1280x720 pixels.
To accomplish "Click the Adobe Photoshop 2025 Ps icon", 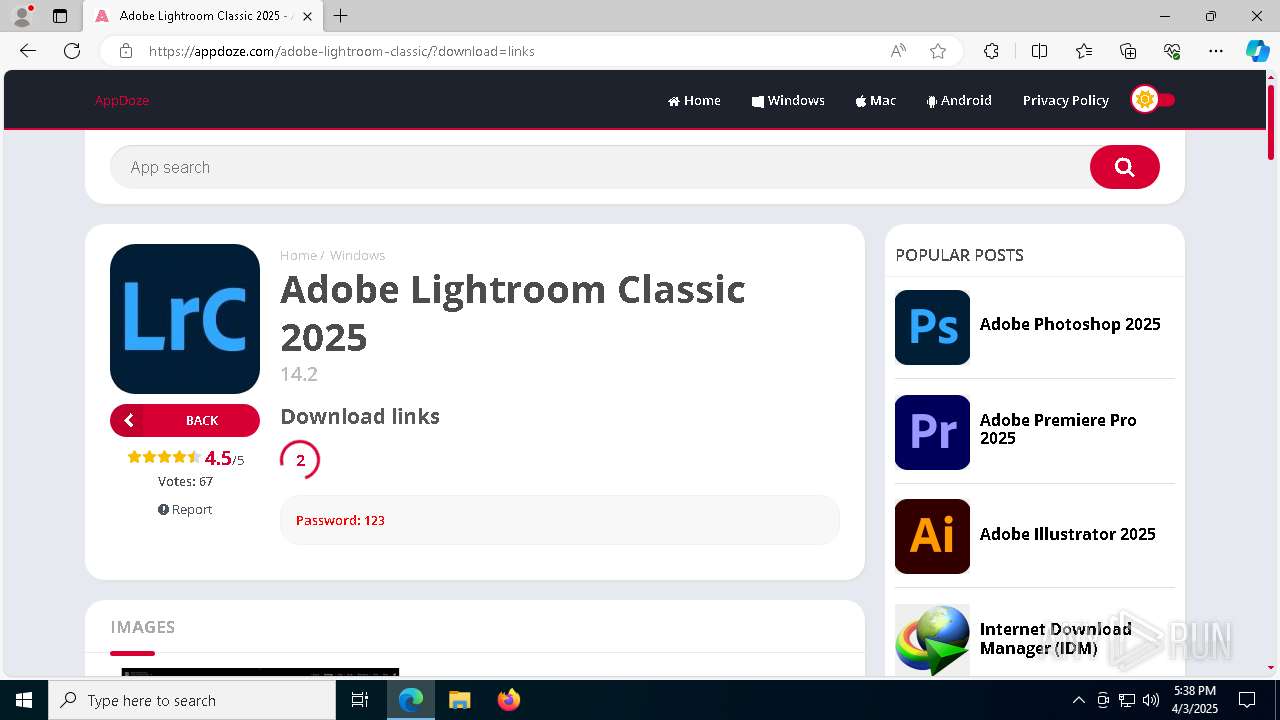I will 932,327.
